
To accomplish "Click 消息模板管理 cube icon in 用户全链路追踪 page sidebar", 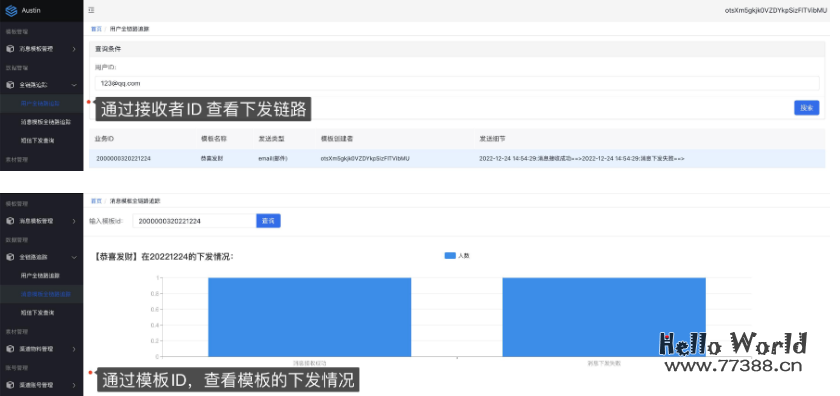I will [x=10, y=49].
